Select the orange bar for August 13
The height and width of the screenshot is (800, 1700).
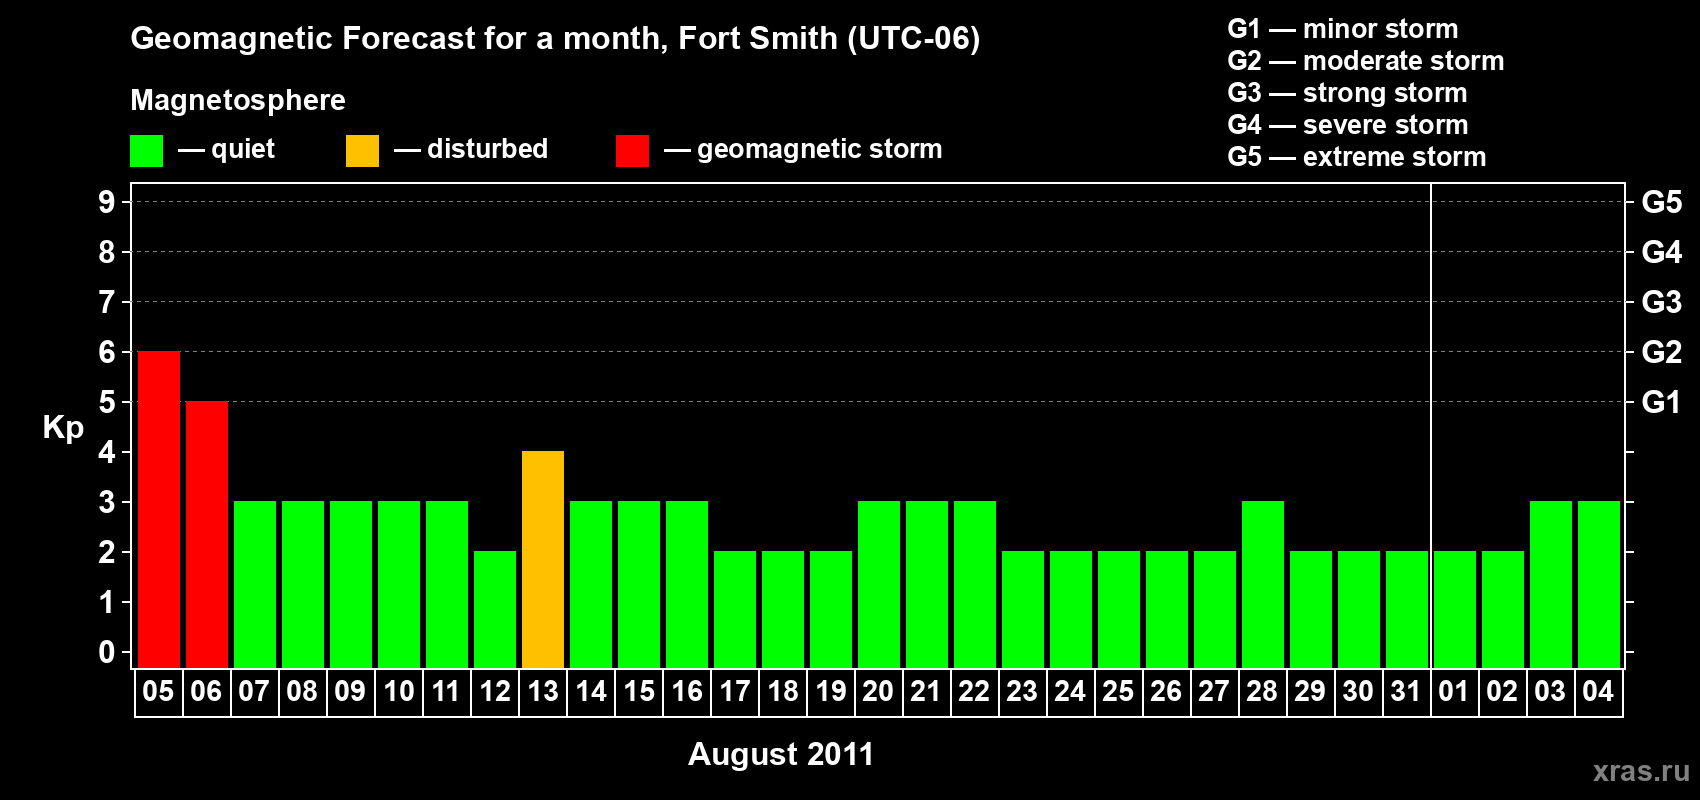pos(543,560)
